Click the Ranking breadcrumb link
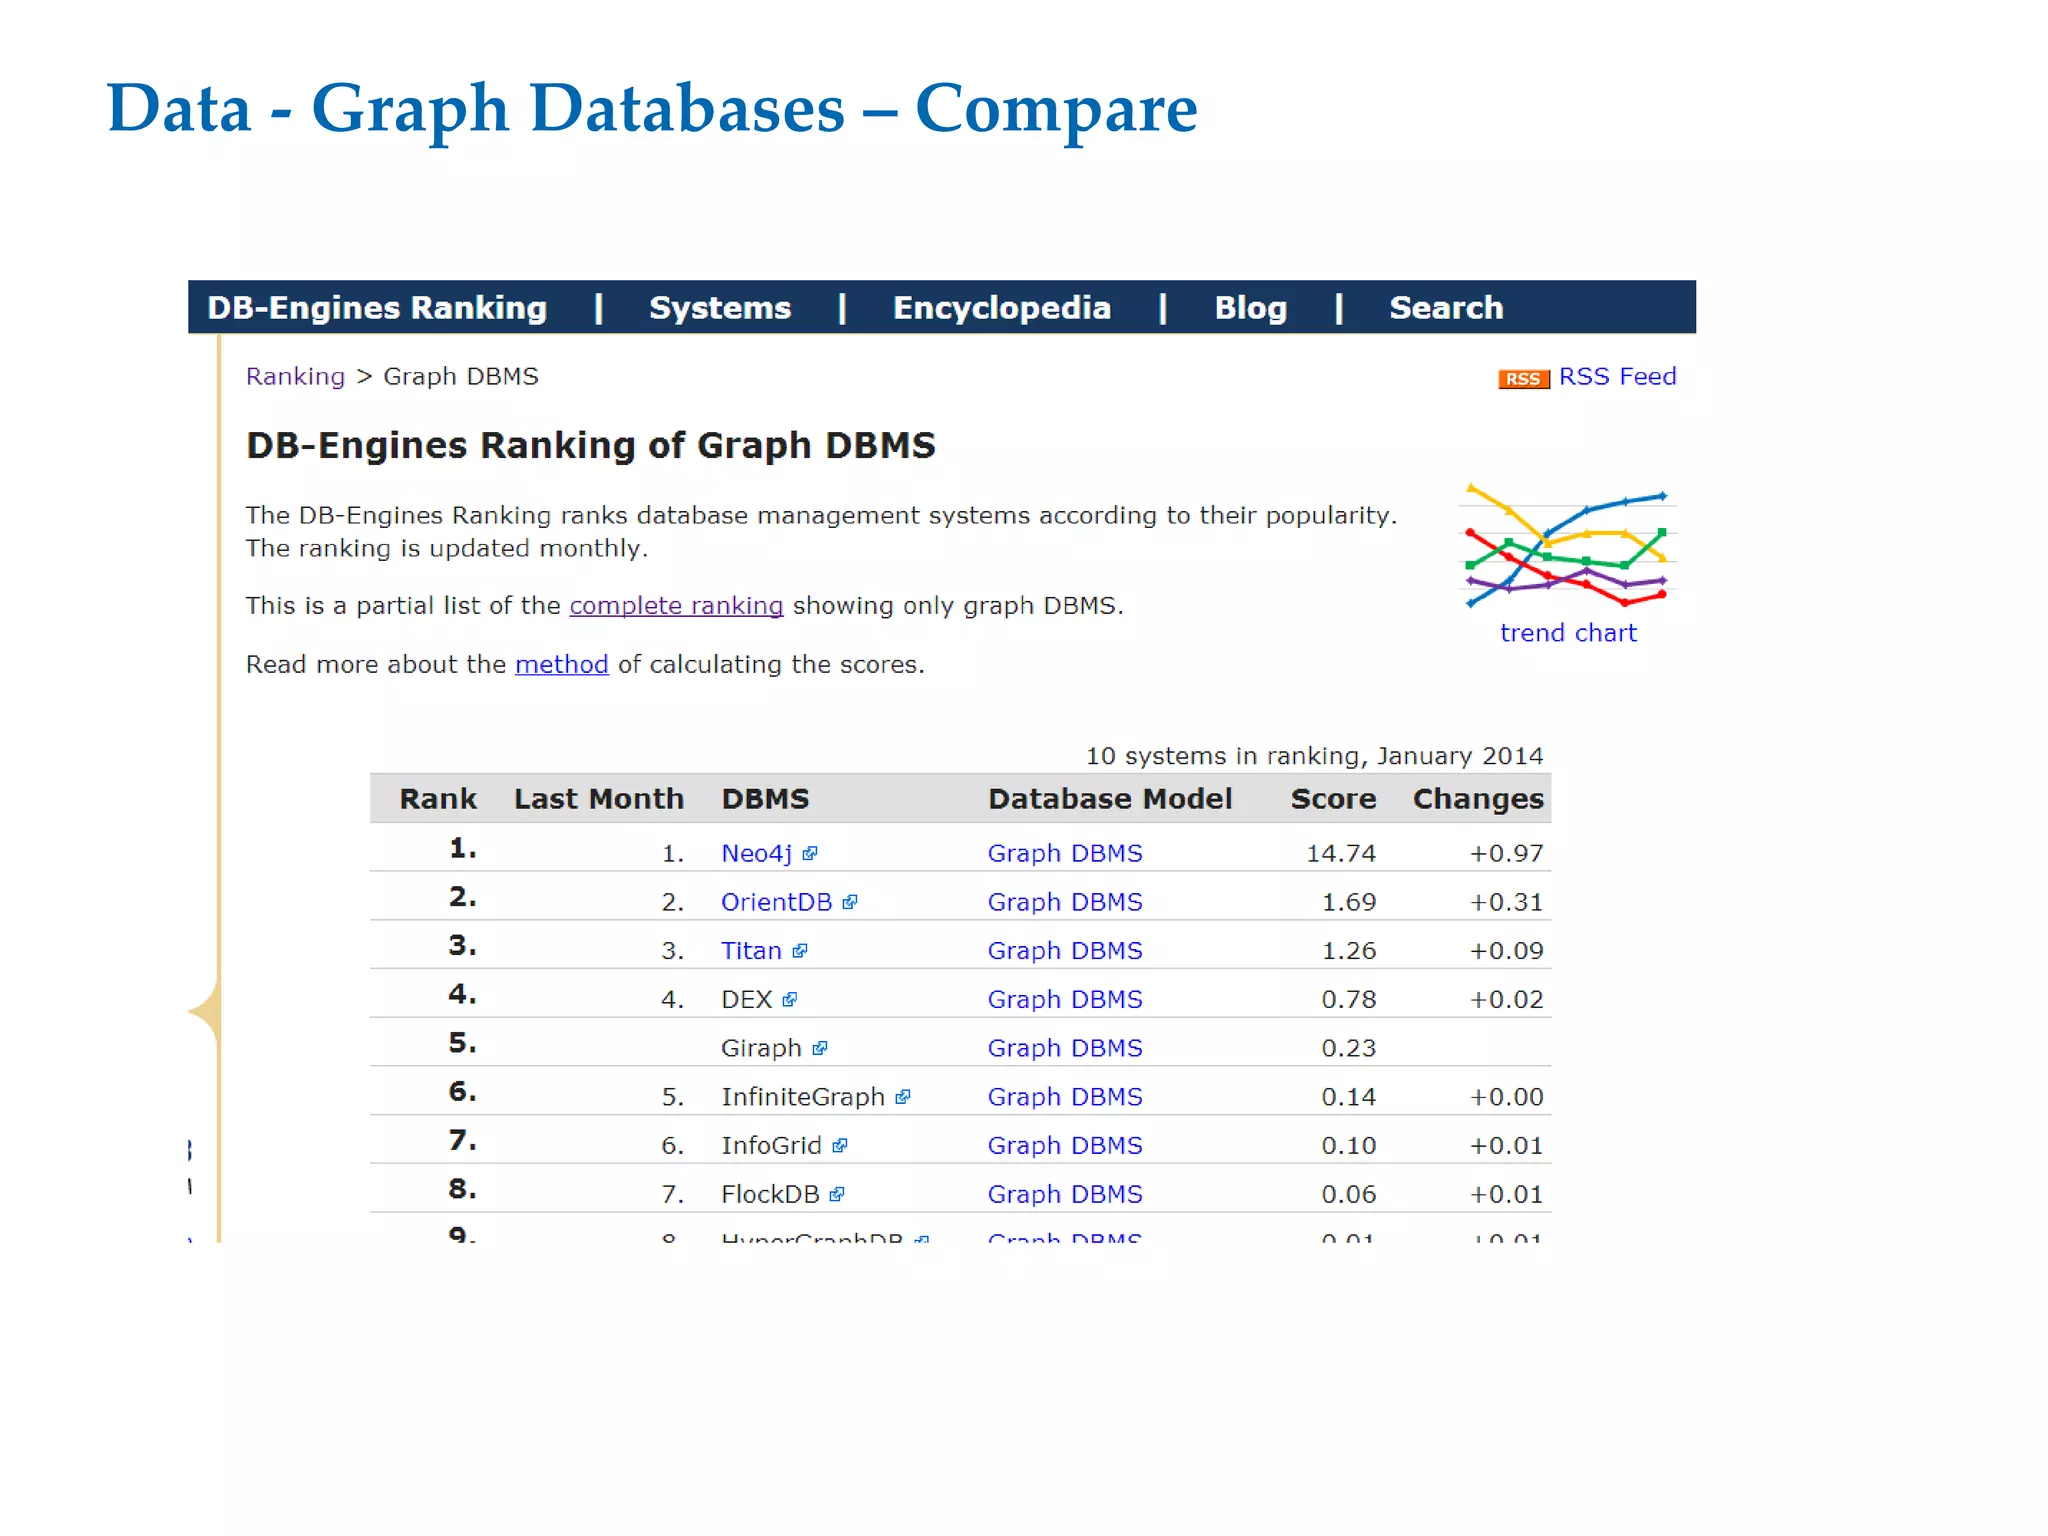The image size is (2048, 1536). click(x=295, y=376)
